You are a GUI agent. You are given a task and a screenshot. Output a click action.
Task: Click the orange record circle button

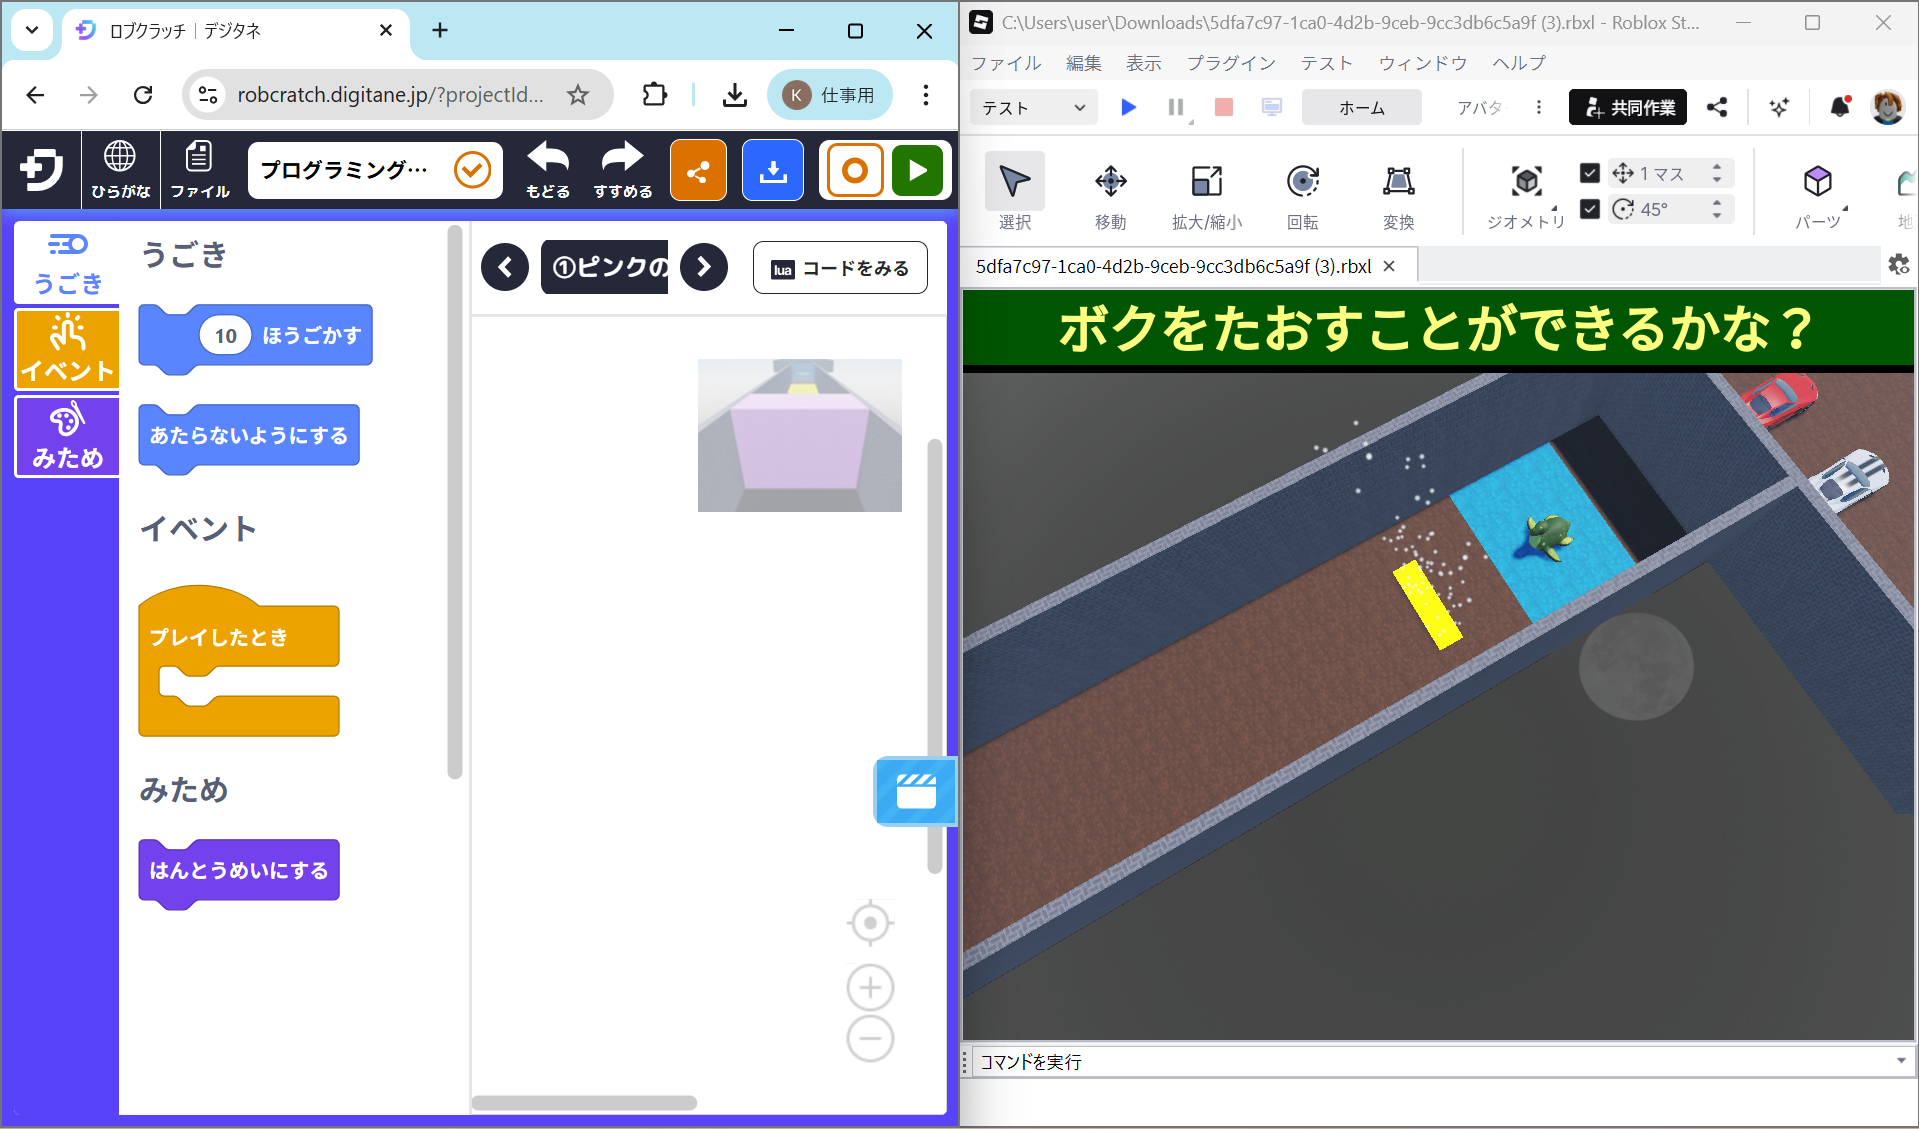pyautogui.click(x=854, y=171)
